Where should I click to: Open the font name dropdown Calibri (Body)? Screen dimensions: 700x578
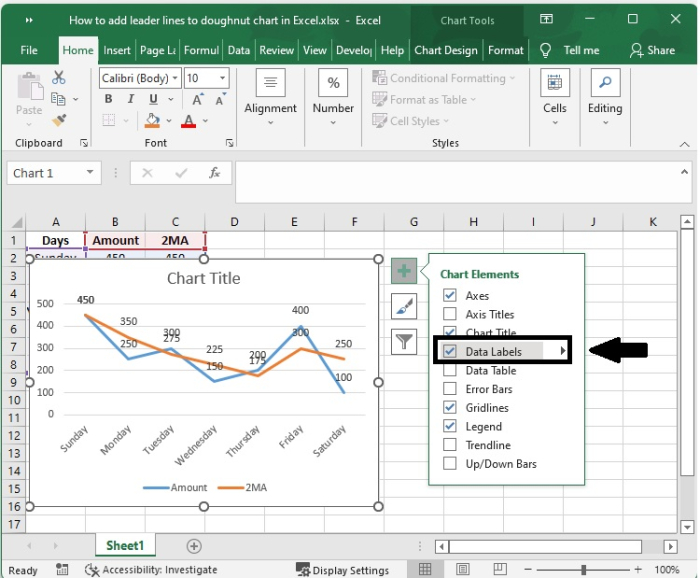[x=175, y=78]
